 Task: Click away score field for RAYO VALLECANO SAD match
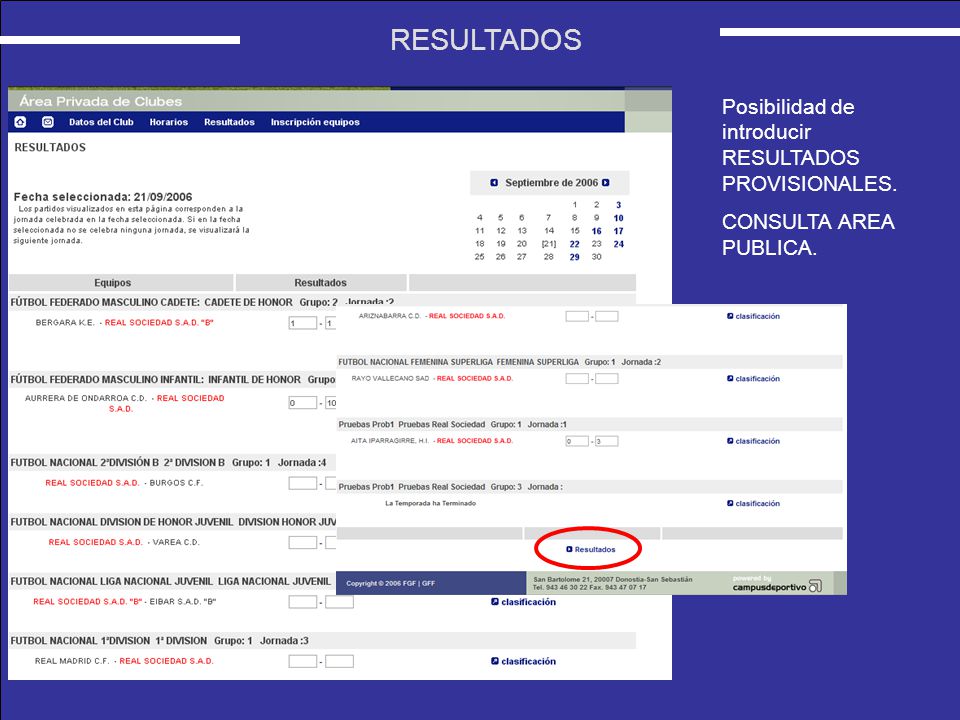pos(607,379)
